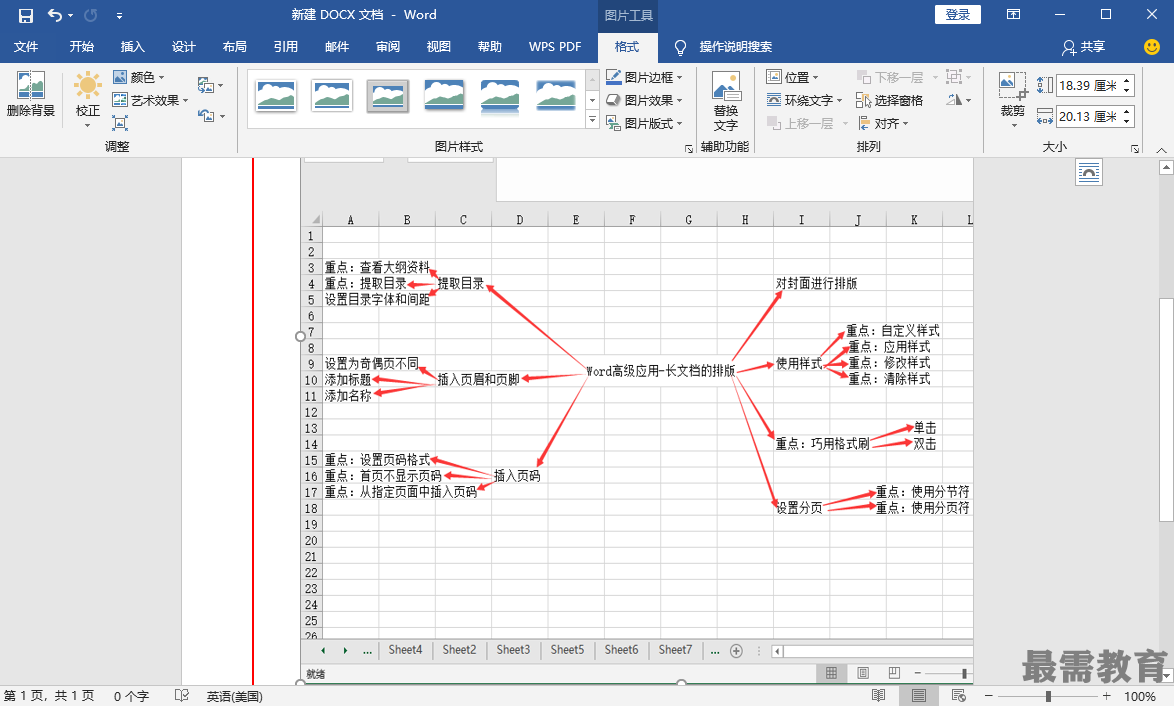Click the Alt Text (替换文字) button
This screenshot has width=1174, height=706.
(726, 101)
